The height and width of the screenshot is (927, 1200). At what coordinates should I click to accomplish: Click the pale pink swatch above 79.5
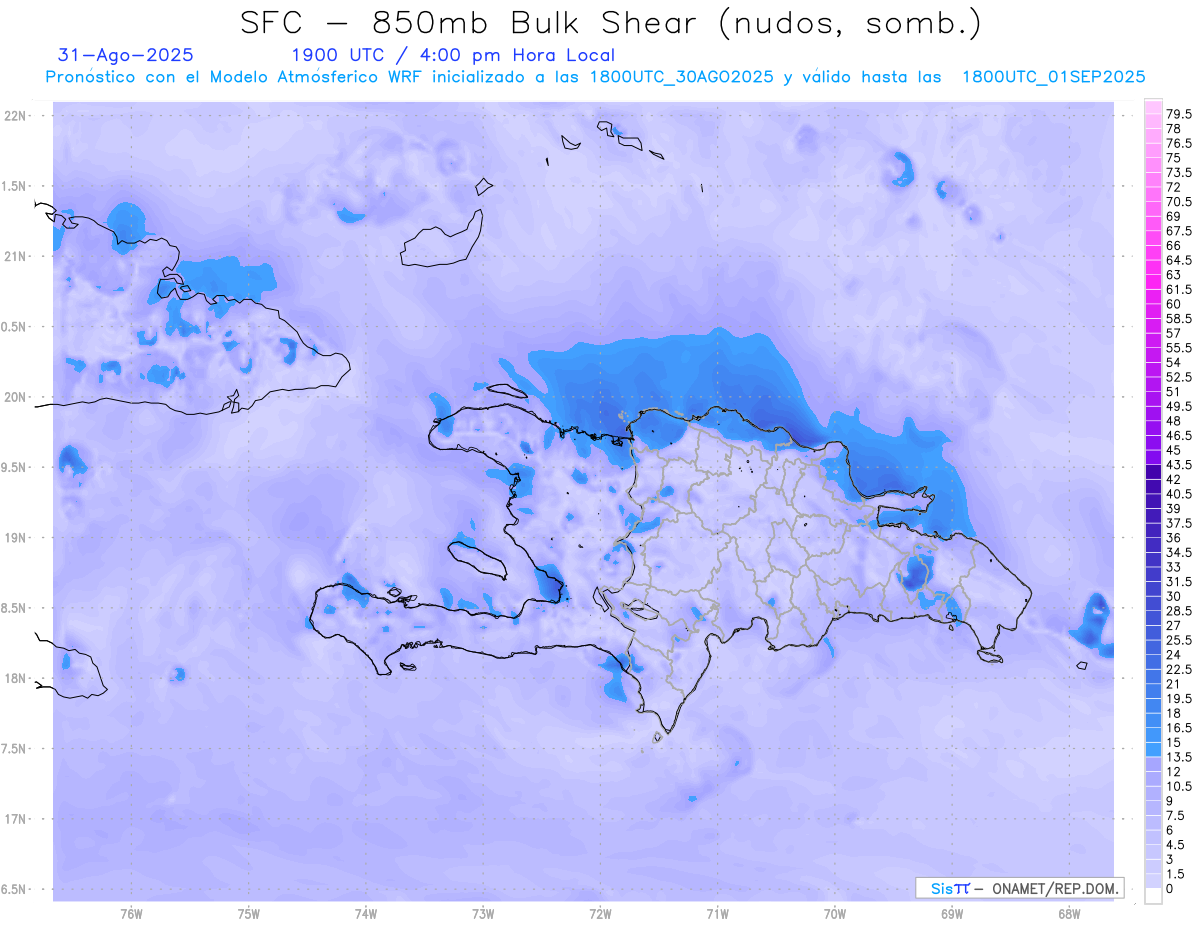[x=1153, y=108]
